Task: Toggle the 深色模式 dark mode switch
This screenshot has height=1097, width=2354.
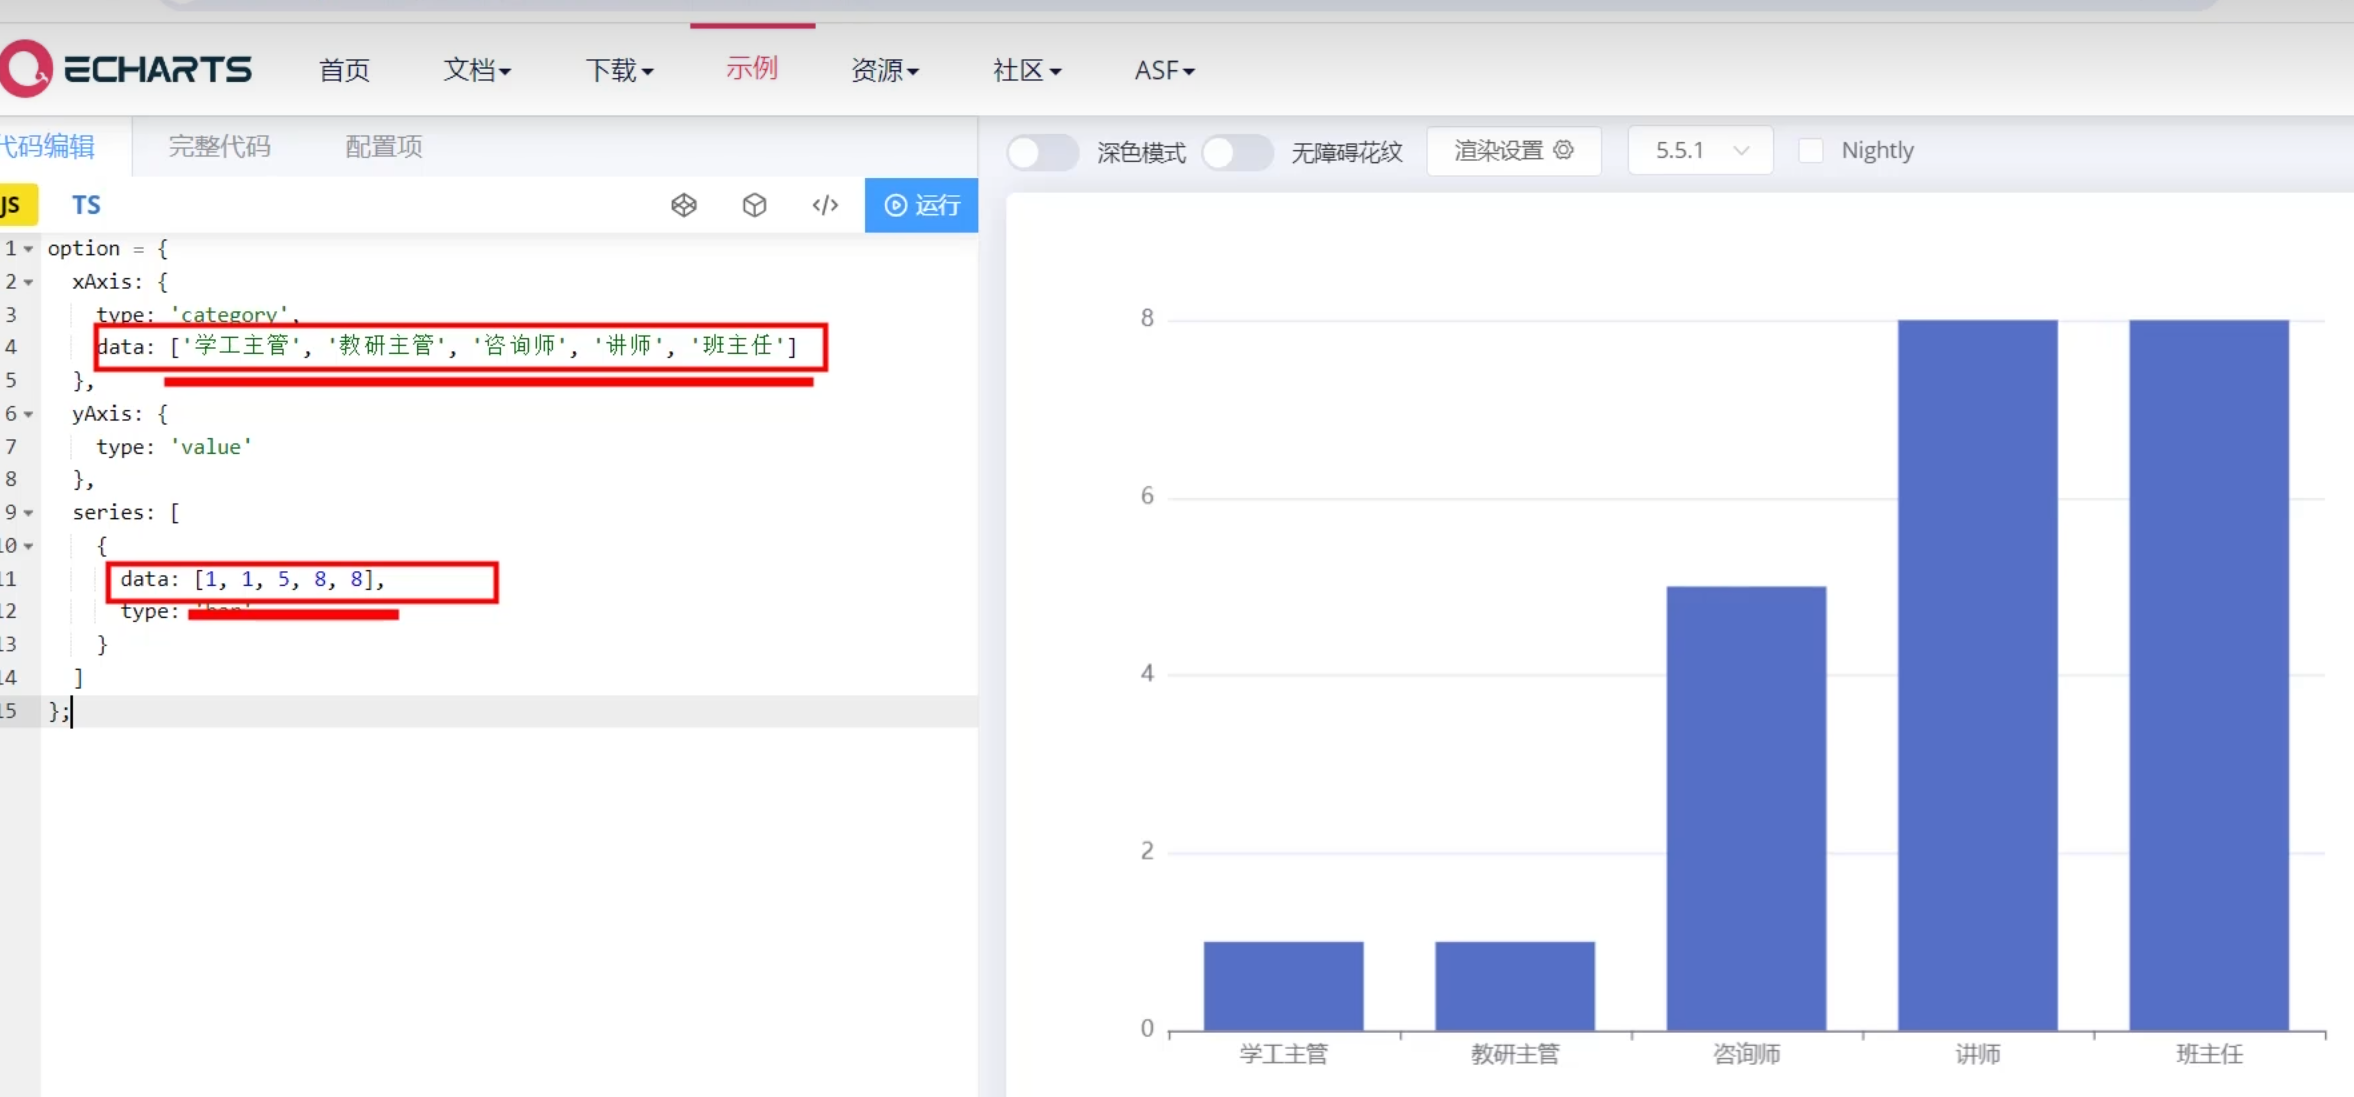Action: [1042, 152]
